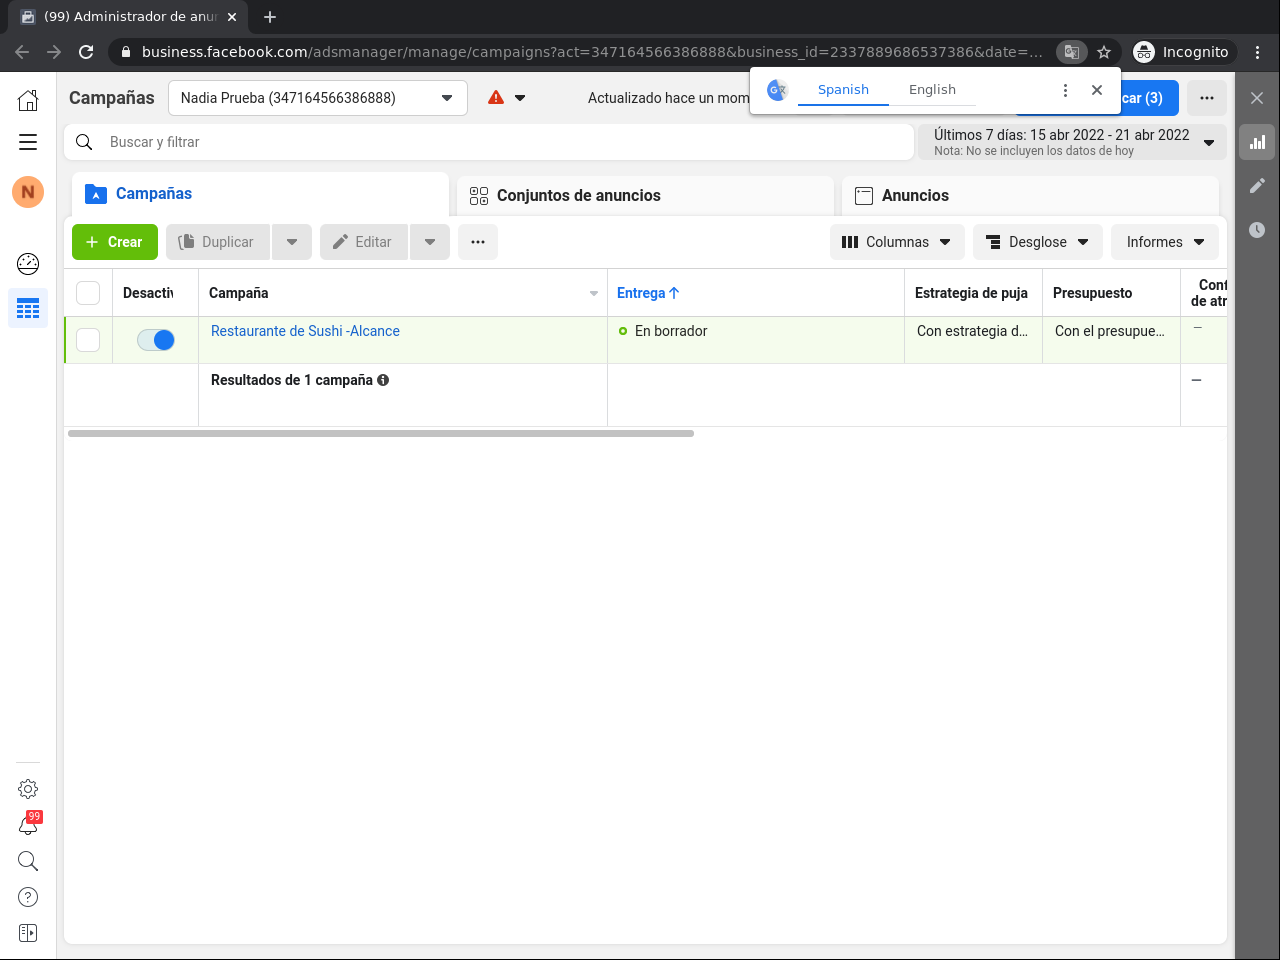This screenshot has height=960, width=1280.
Task: Open the date range selector
Action: (1072, 142)
